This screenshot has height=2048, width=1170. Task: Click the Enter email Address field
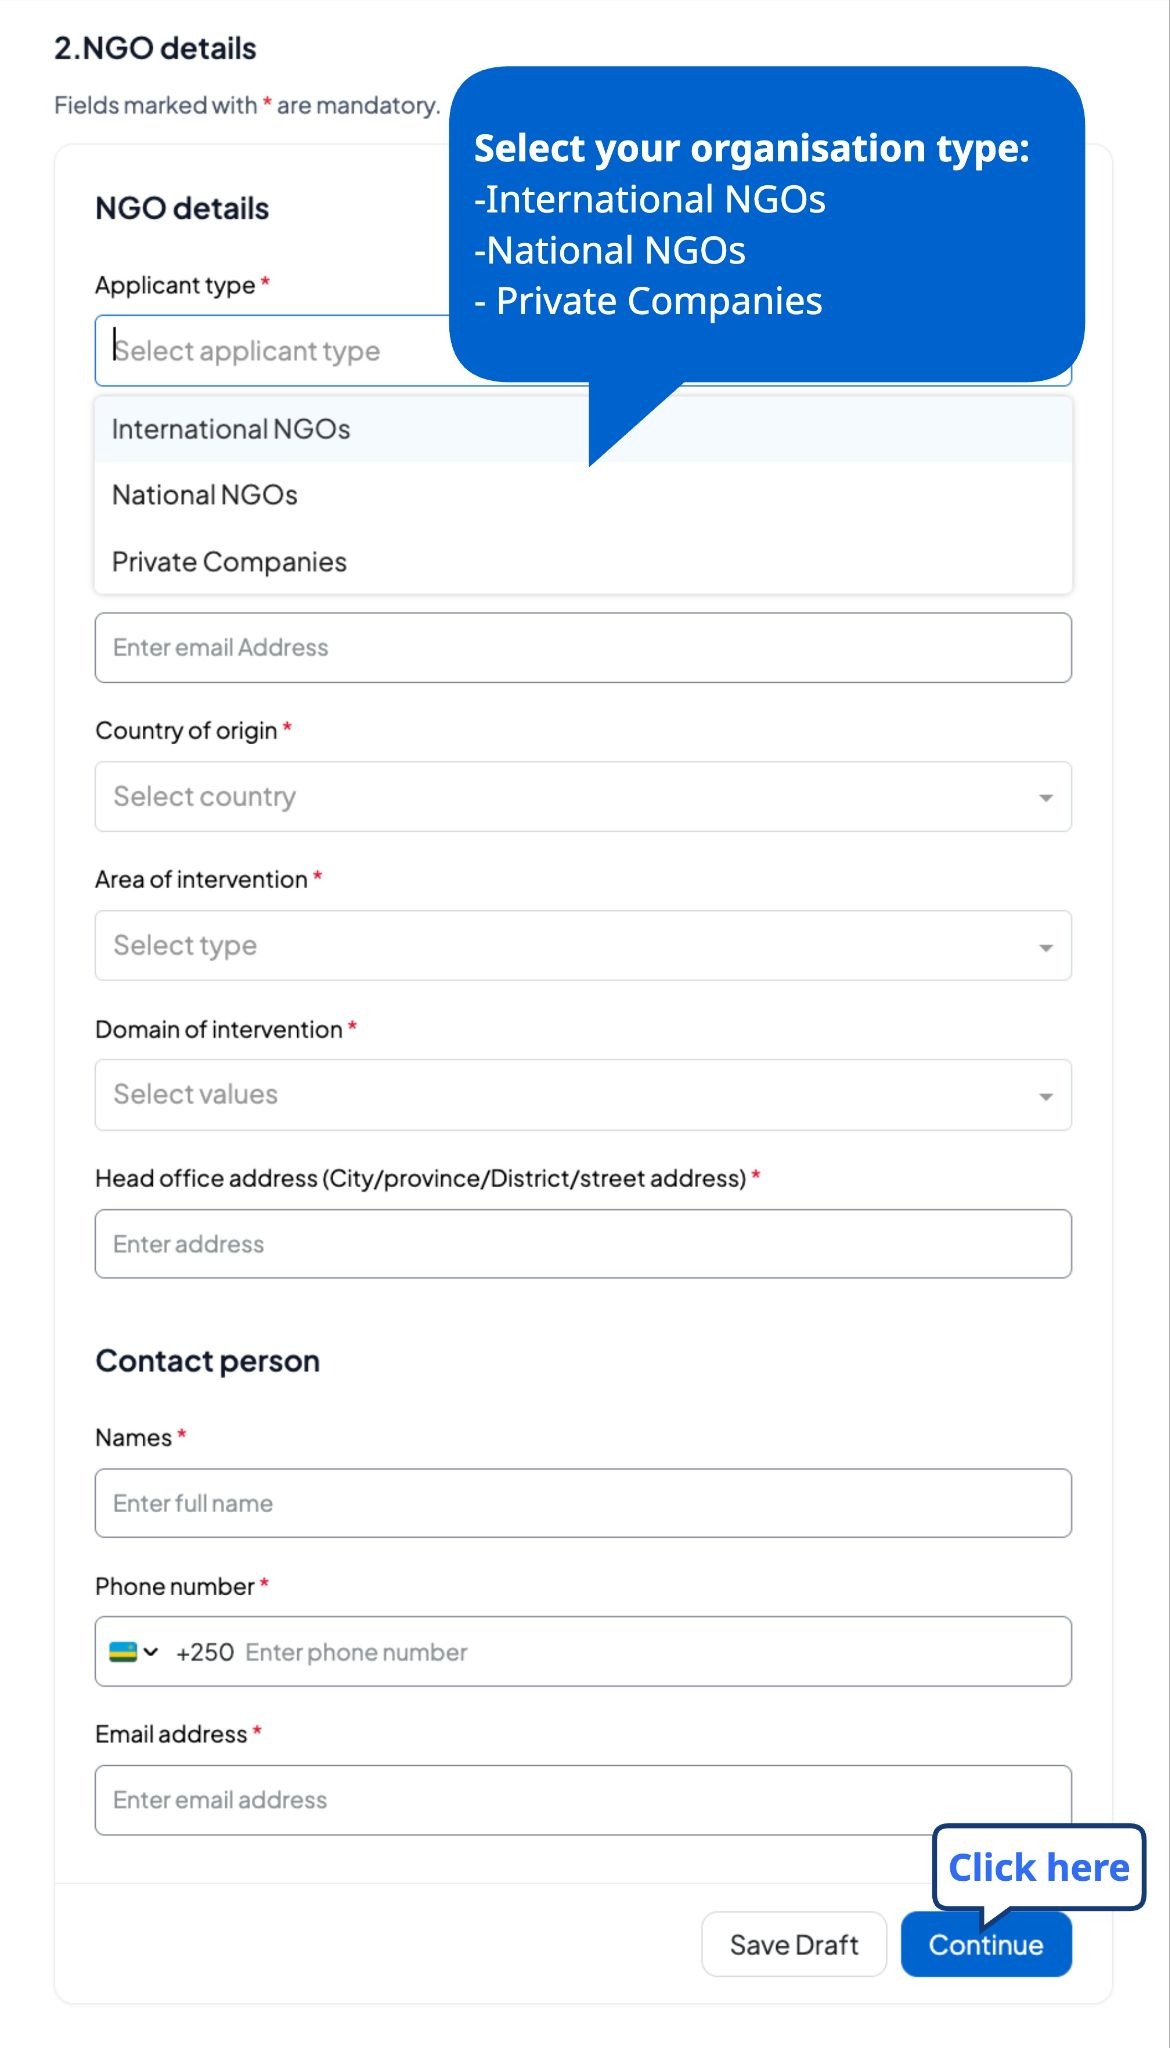[x=583, y=648]
